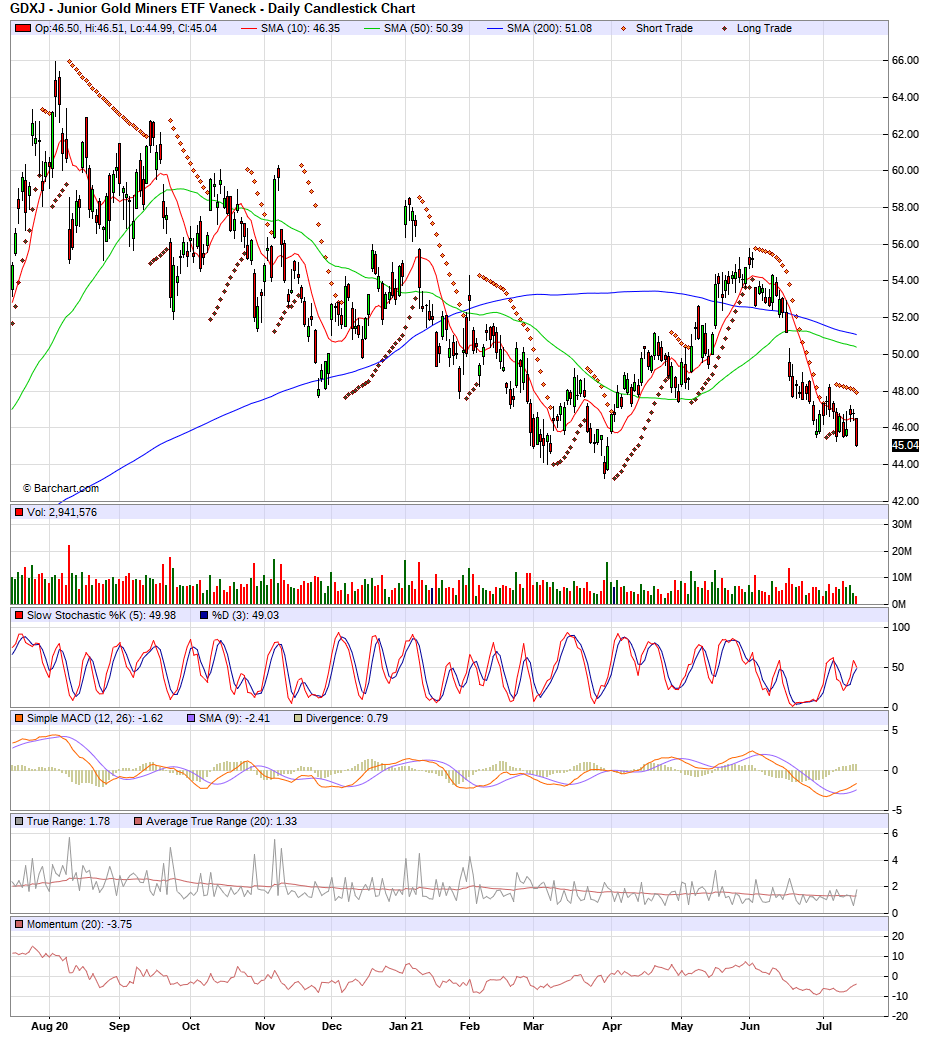
Task: Click the 56.00 price axis label
Action: (905, 245)
